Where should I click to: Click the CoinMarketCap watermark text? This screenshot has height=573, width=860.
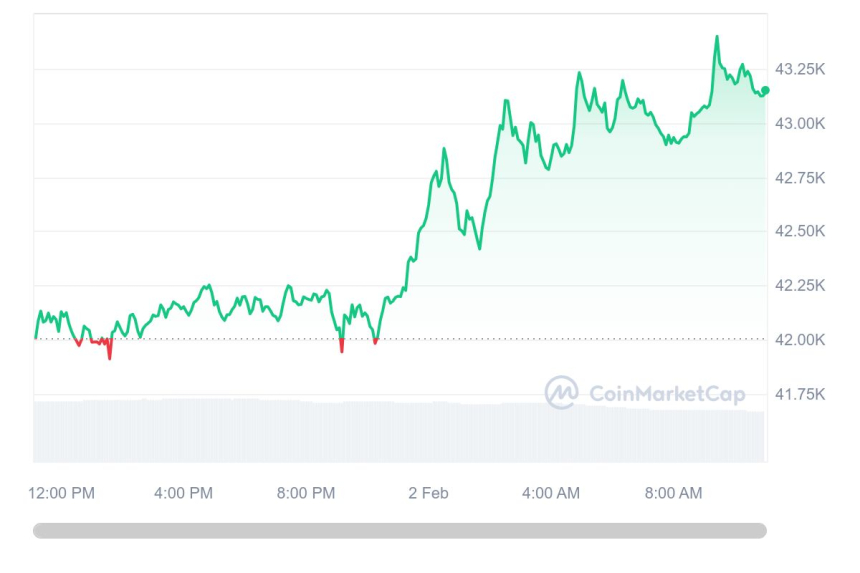click(x=667, y=394)
